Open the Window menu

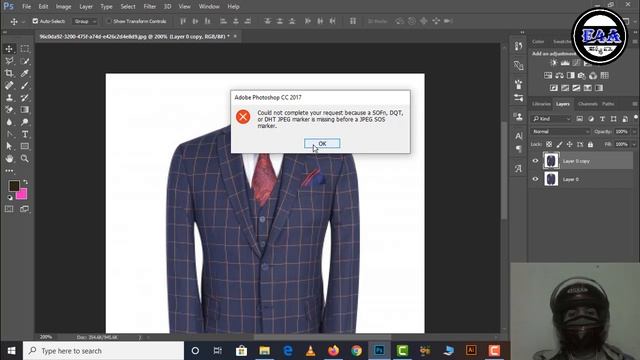click(209, 7)
